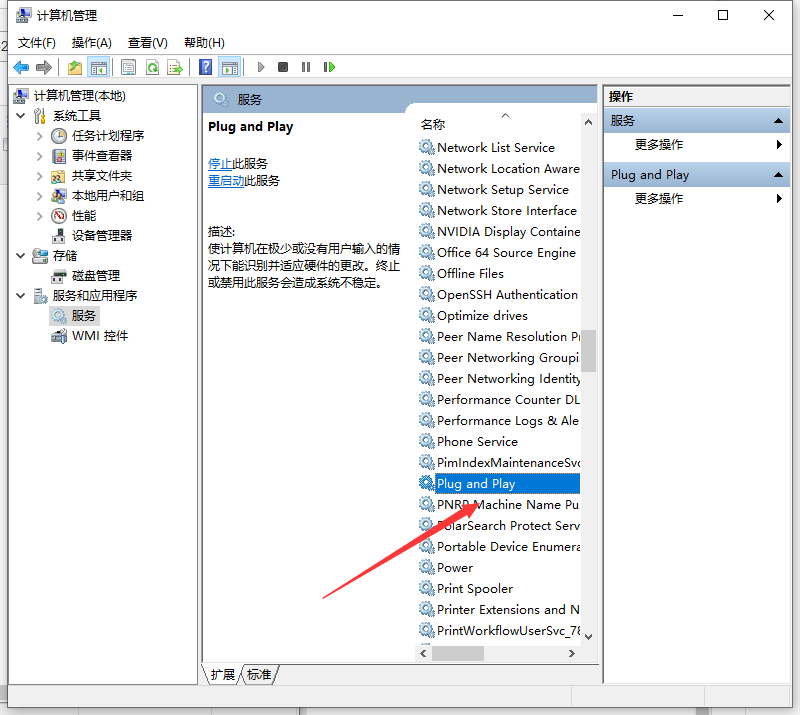Click the Up One Level folder icon

[x=75, y=67]
